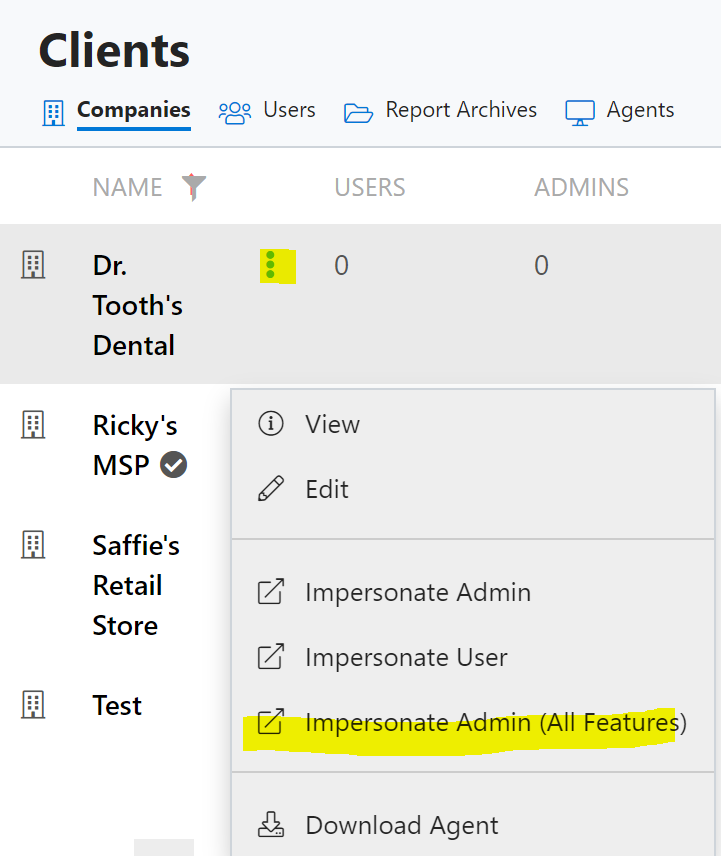This screenshot has width=721, height=856.
Task: Click the download icon beside Download Agent
Action: (271, 824)
